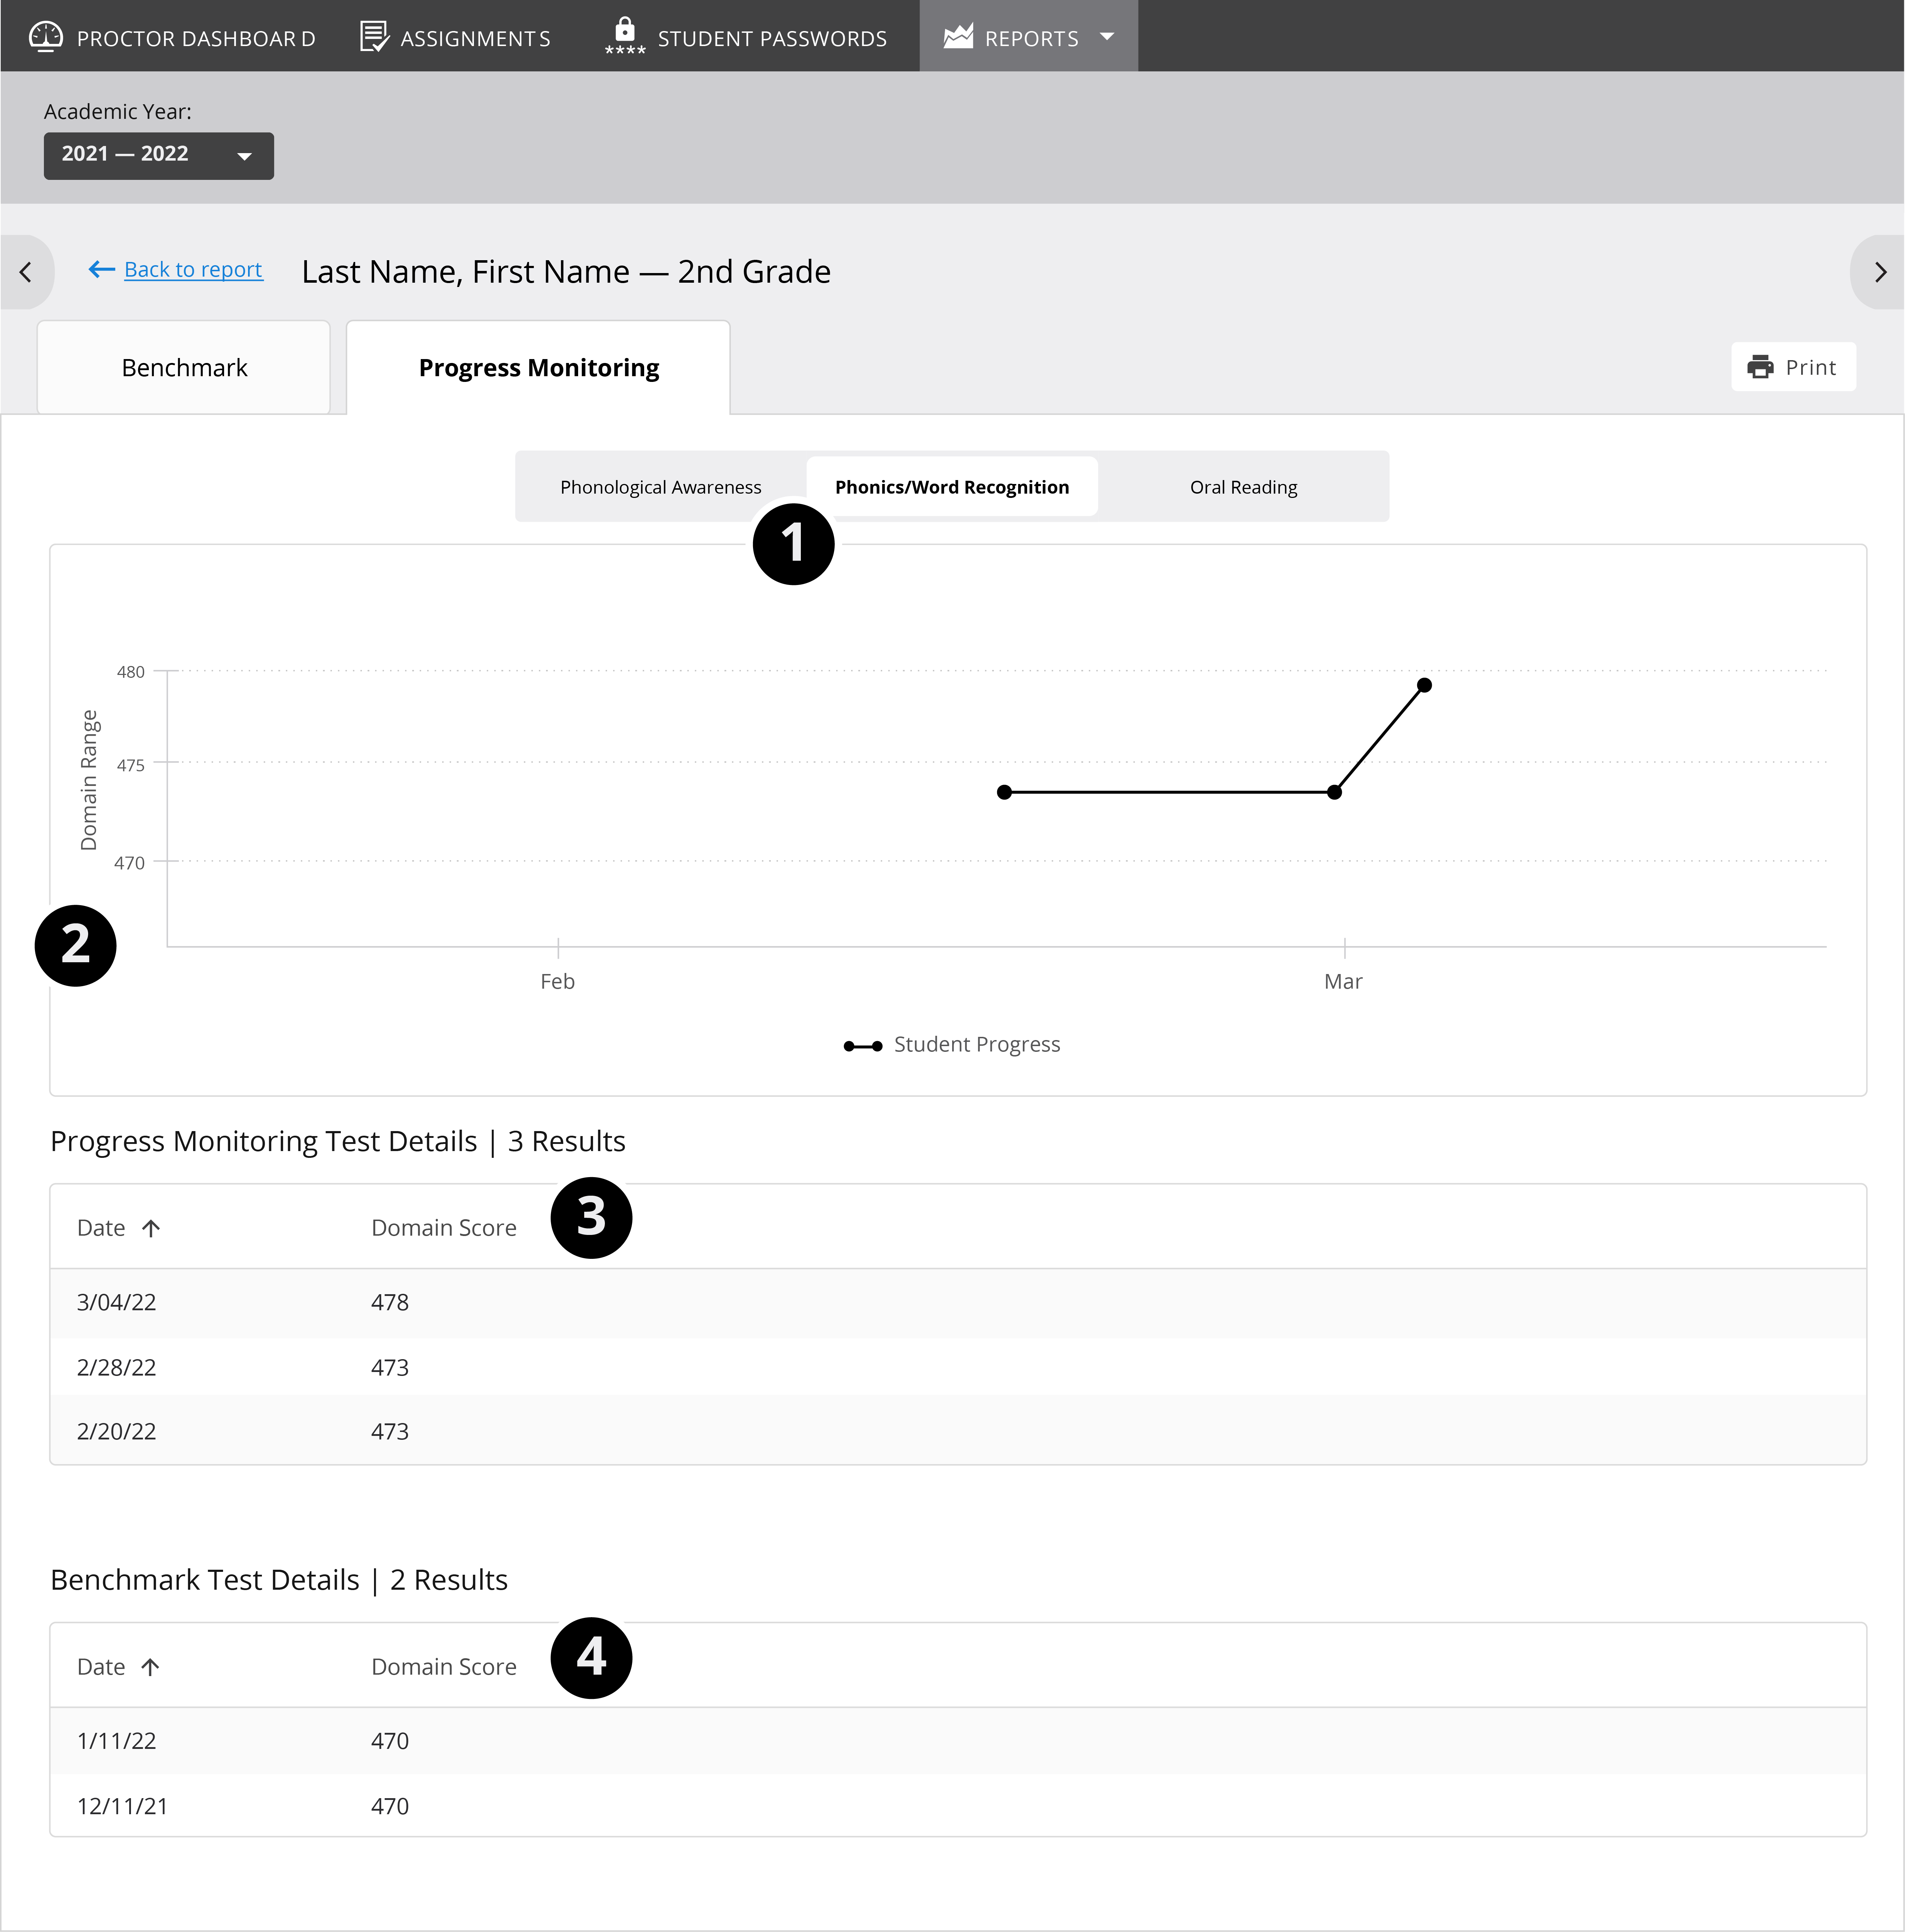Viewport: 1905px width, 1932px height.
Task: Open the Phonological Awareness domain
Action: 660,487
